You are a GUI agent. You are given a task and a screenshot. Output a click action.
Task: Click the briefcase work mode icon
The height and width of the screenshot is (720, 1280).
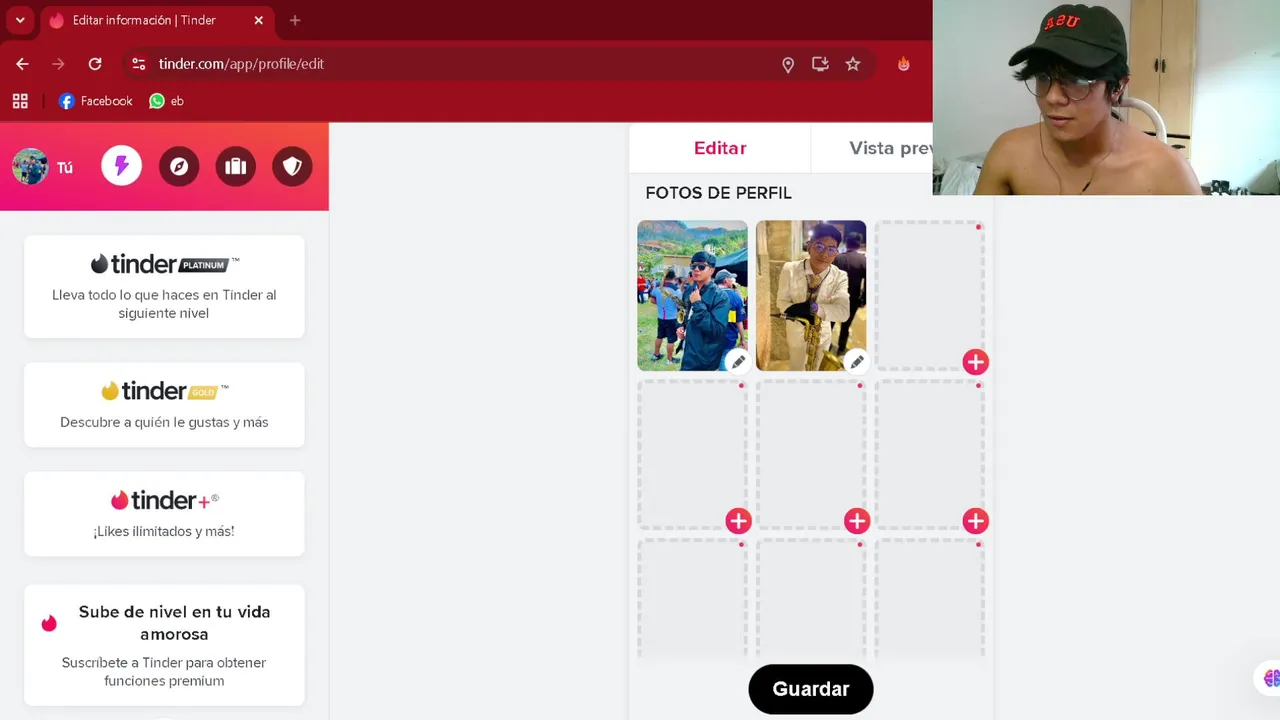pyautogui.click(x=236, y=167)
